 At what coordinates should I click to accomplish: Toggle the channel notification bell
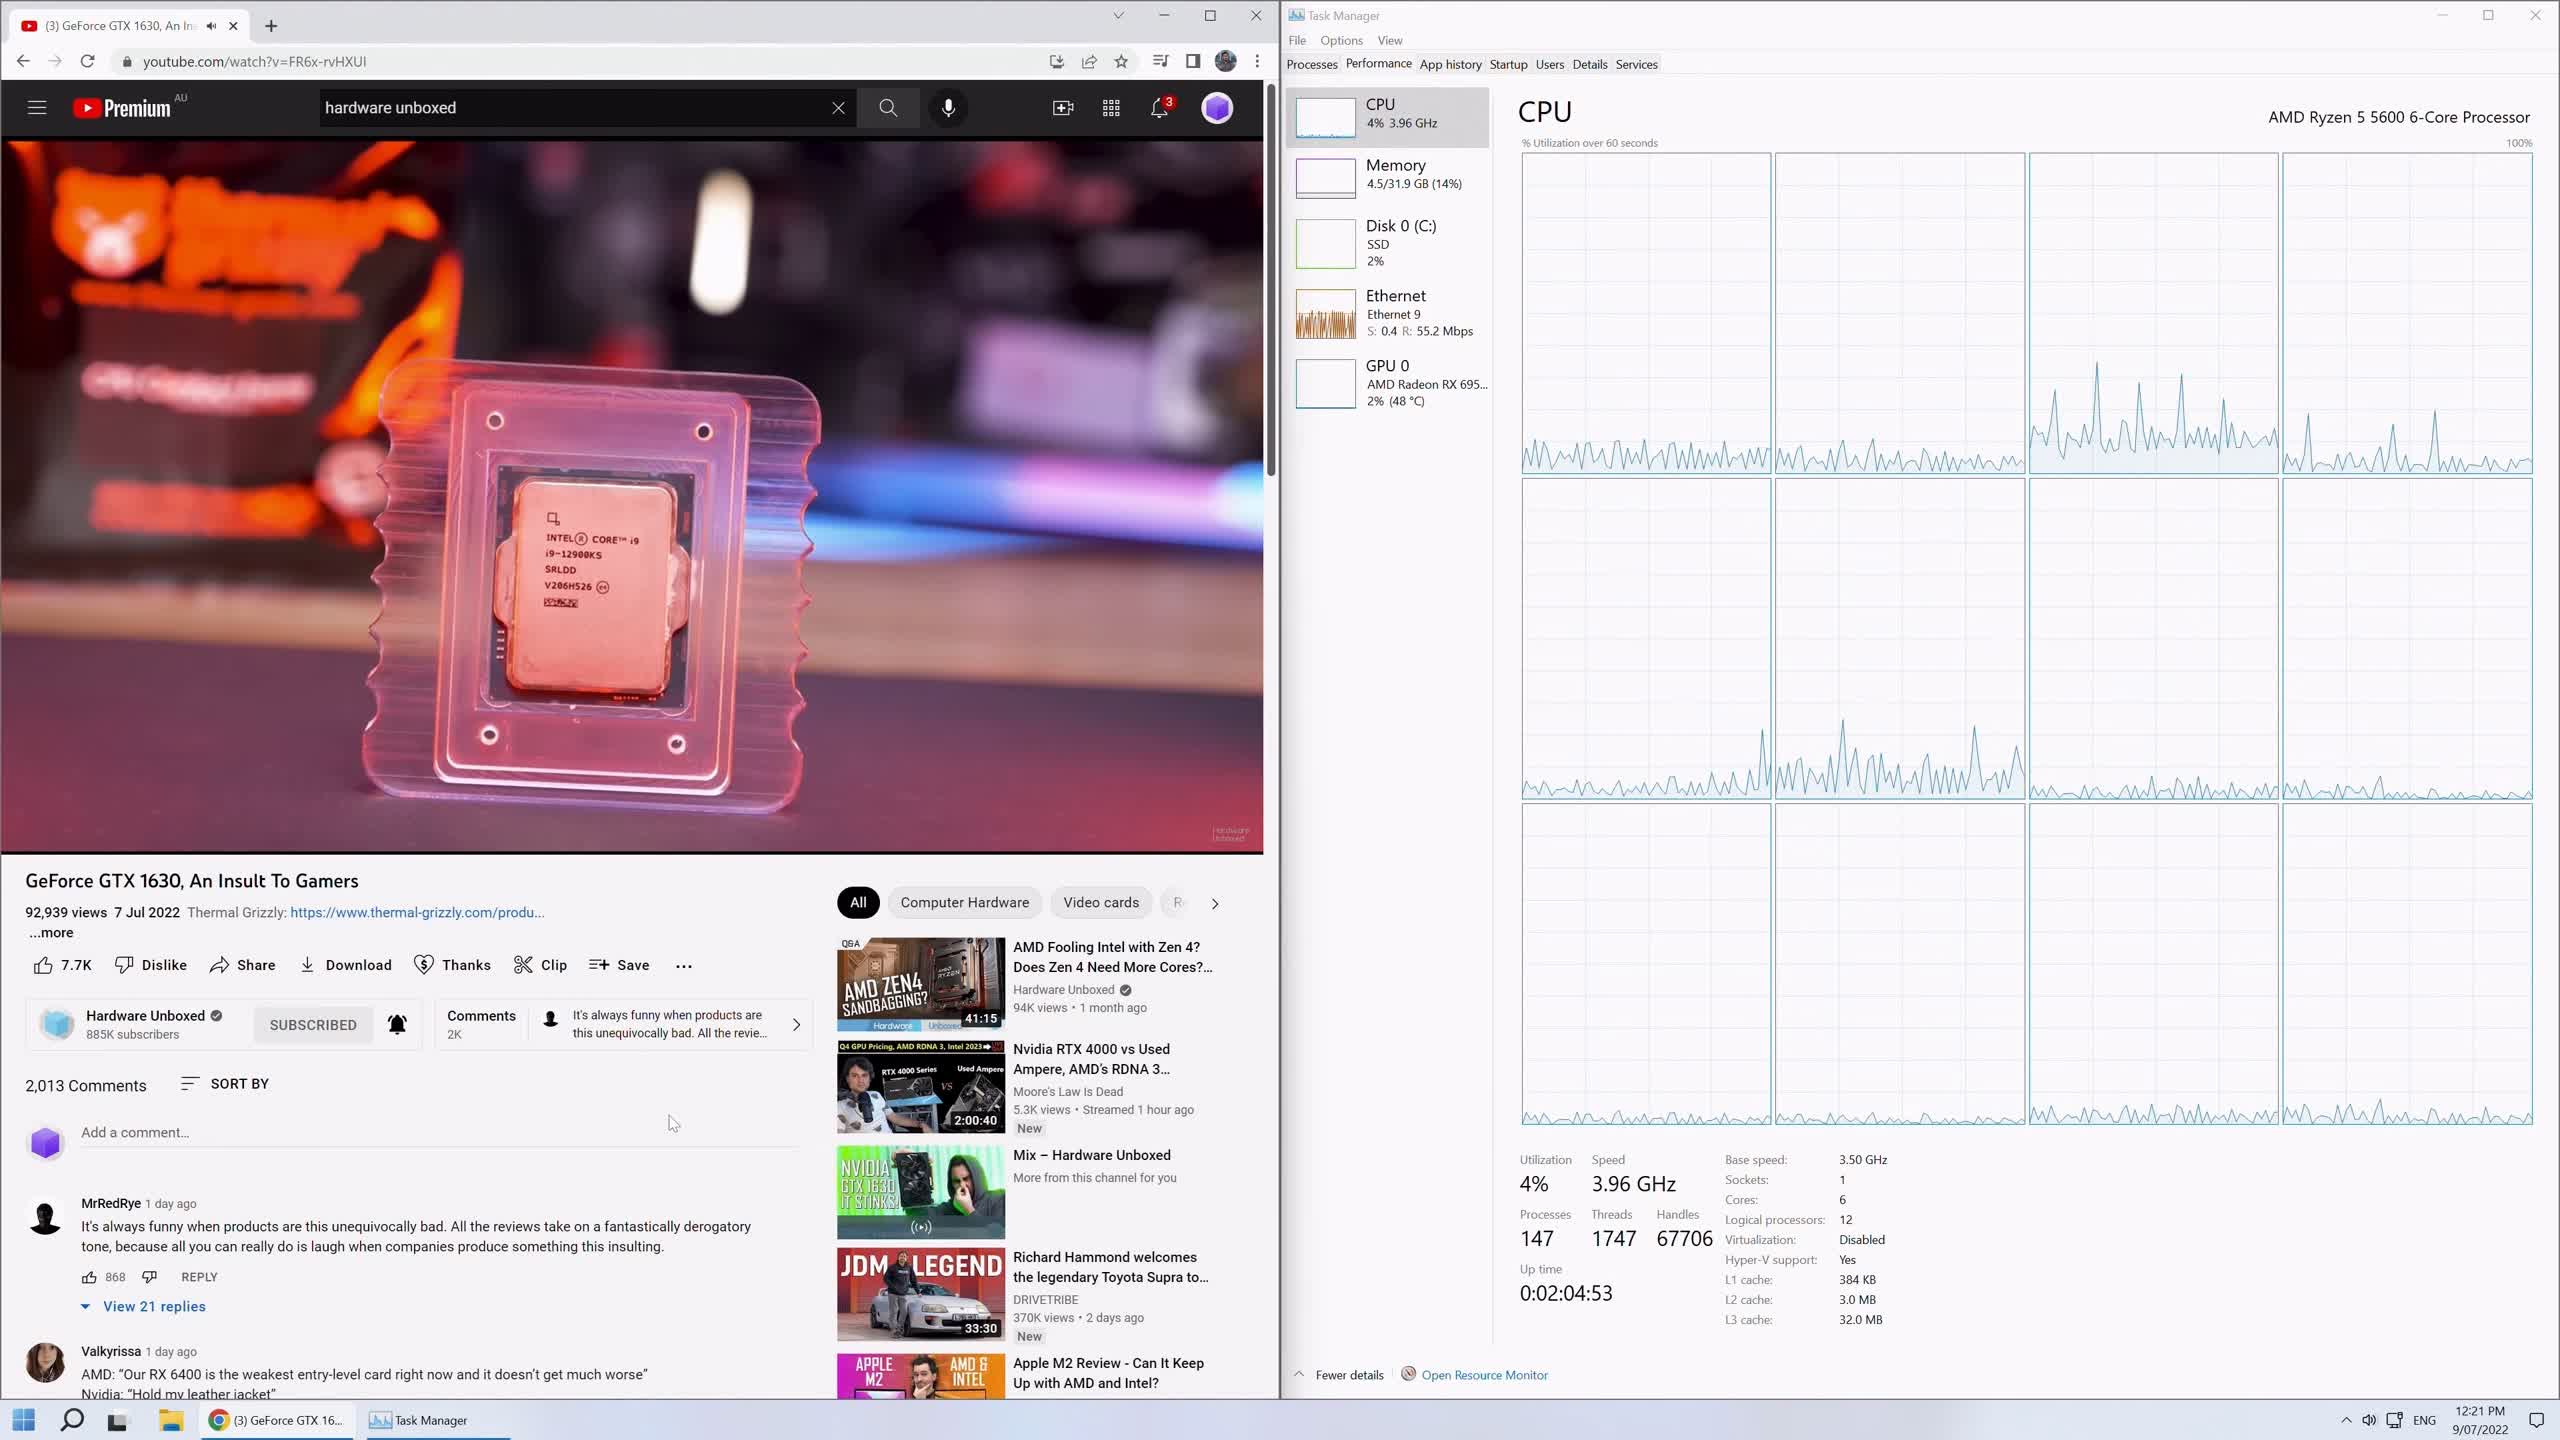point(397,1024)
